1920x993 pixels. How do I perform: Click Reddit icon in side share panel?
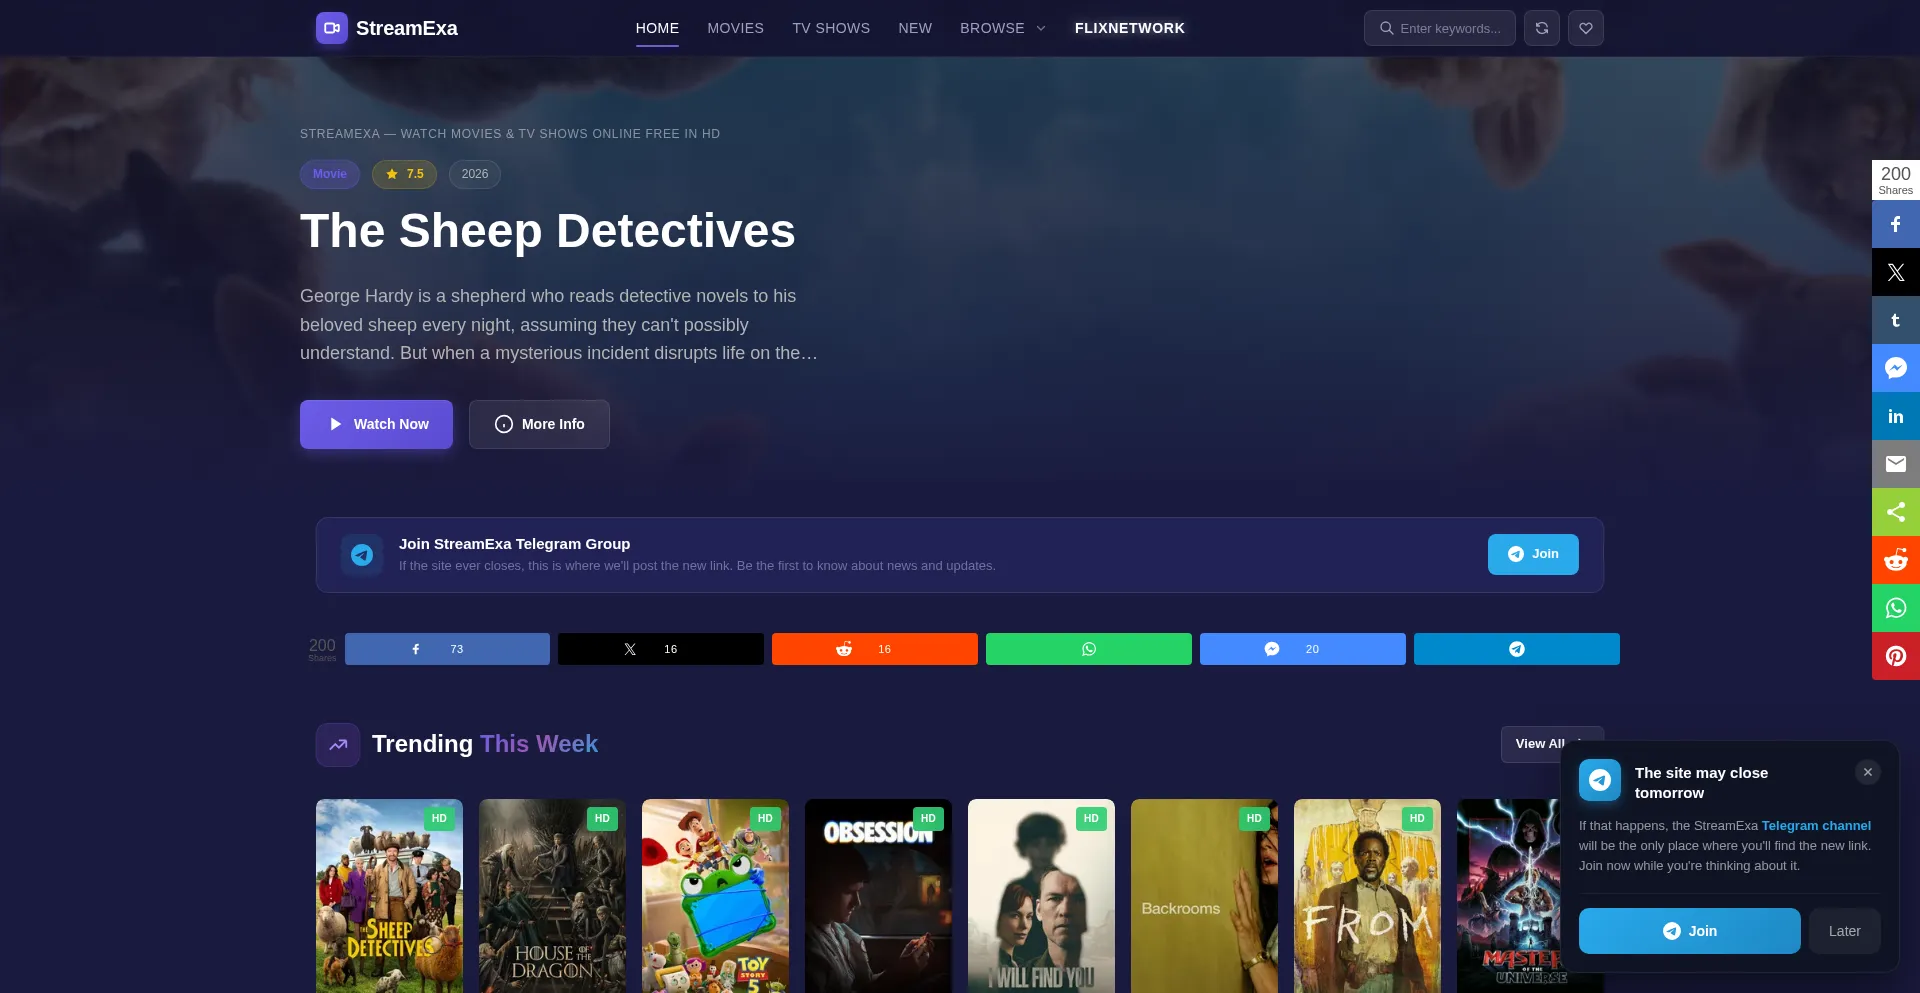click(x=1896, y=560)
